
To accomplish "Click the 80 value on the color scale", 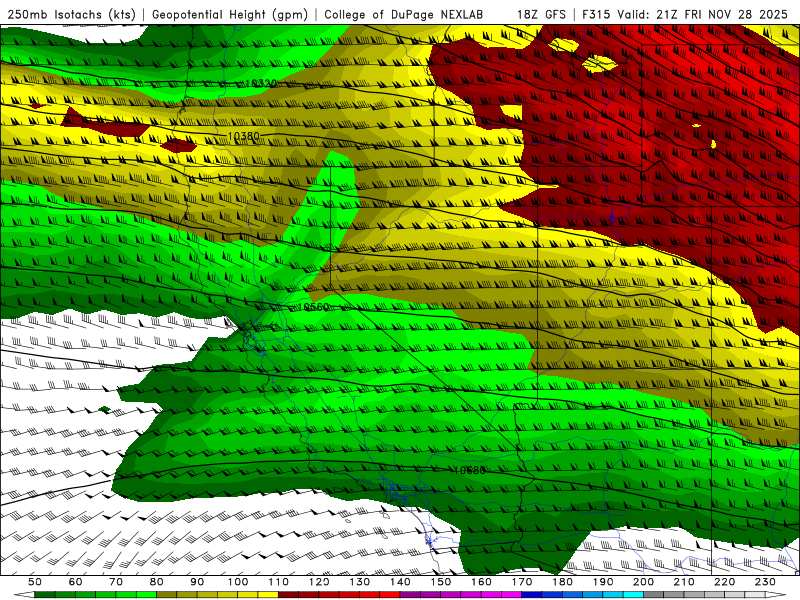I will tap(156, 582).
